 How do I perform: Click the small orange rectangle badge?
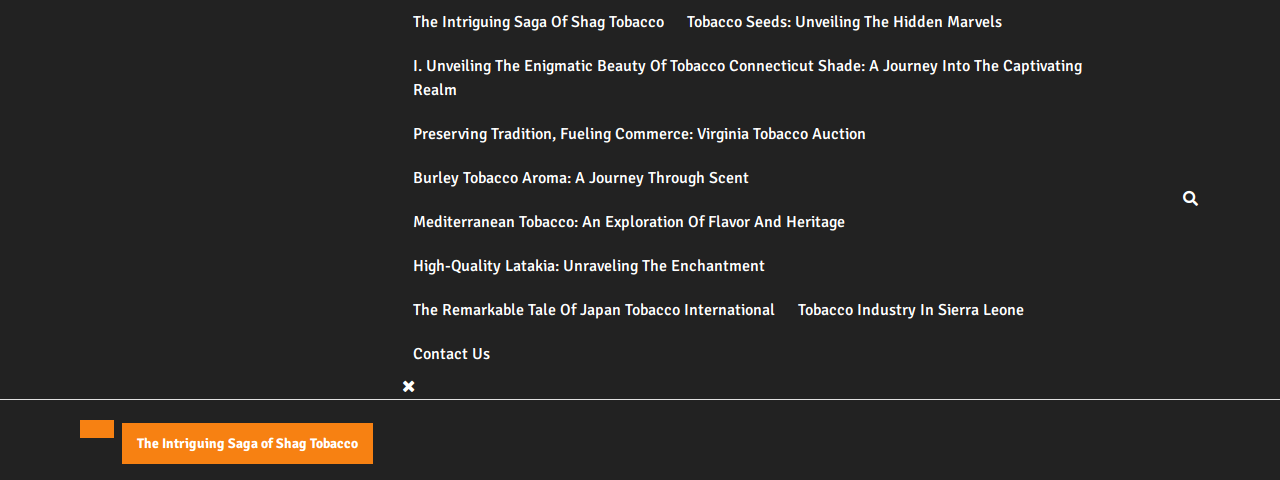click(97, 429)
